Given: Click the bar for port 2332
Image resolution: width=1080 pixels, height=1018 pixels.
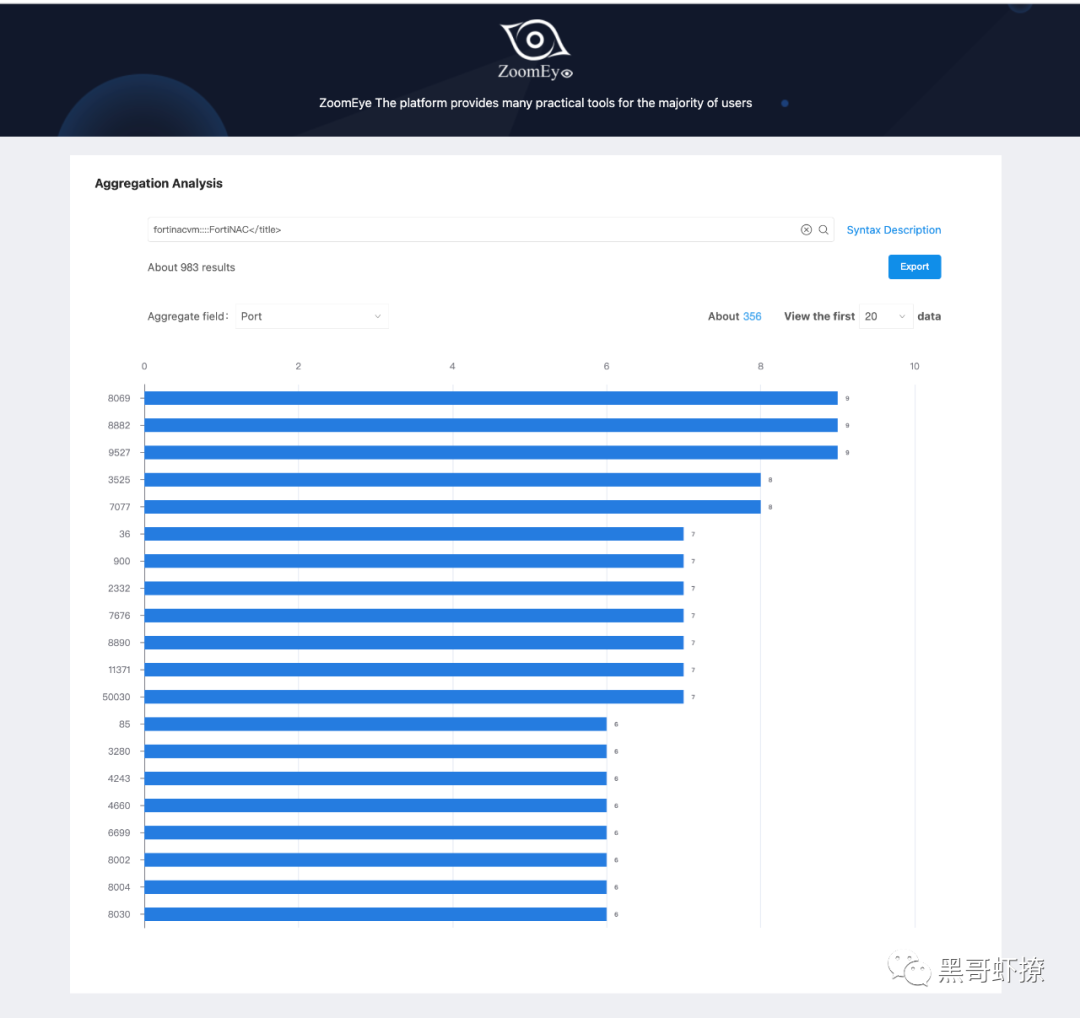Looking at the screenshot, I should click(x=413, y=588).
